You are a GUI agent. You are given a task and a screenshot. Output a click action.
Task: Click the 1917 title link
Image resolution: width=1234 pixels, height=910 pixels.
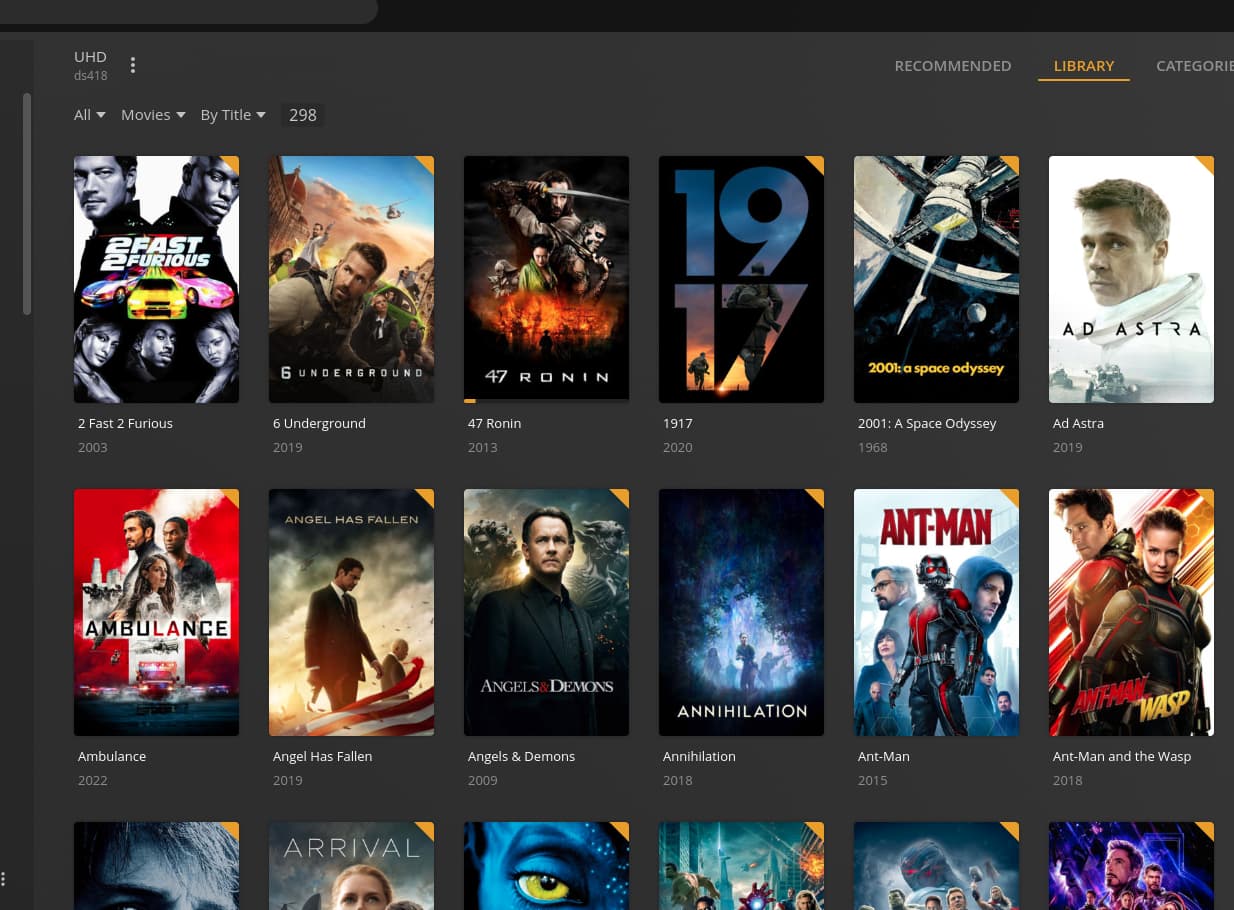tap(677, 423)
